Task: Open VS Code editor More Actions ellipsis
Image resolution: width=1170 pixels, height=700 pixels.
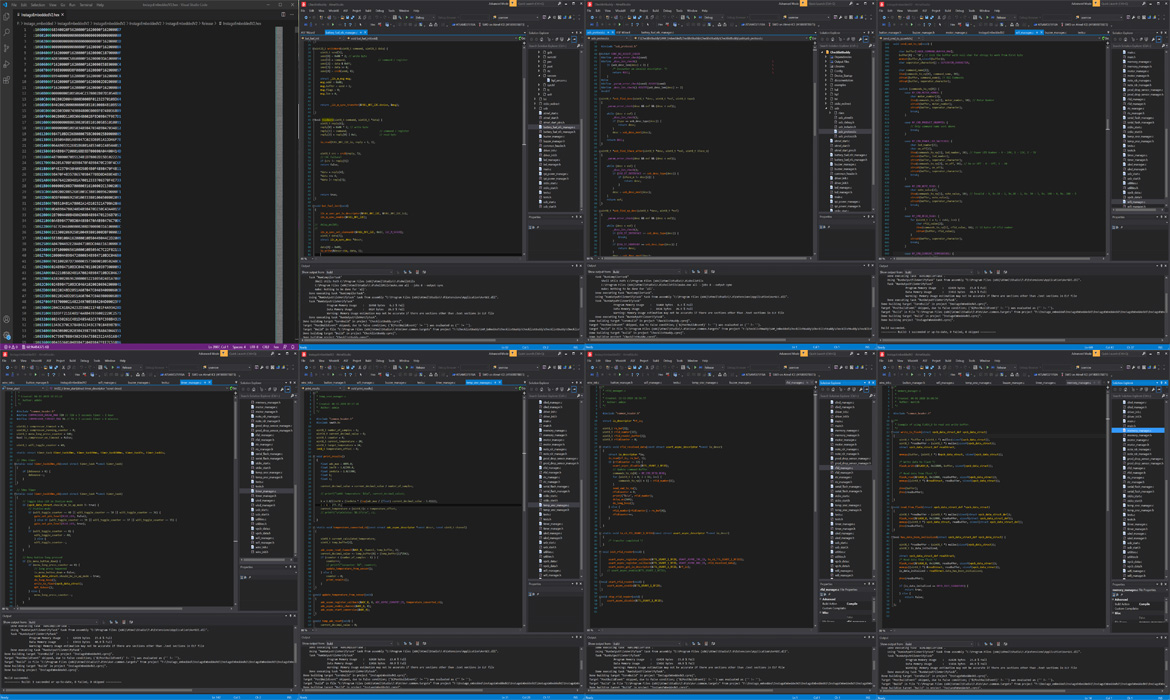Action: (290, 14)
